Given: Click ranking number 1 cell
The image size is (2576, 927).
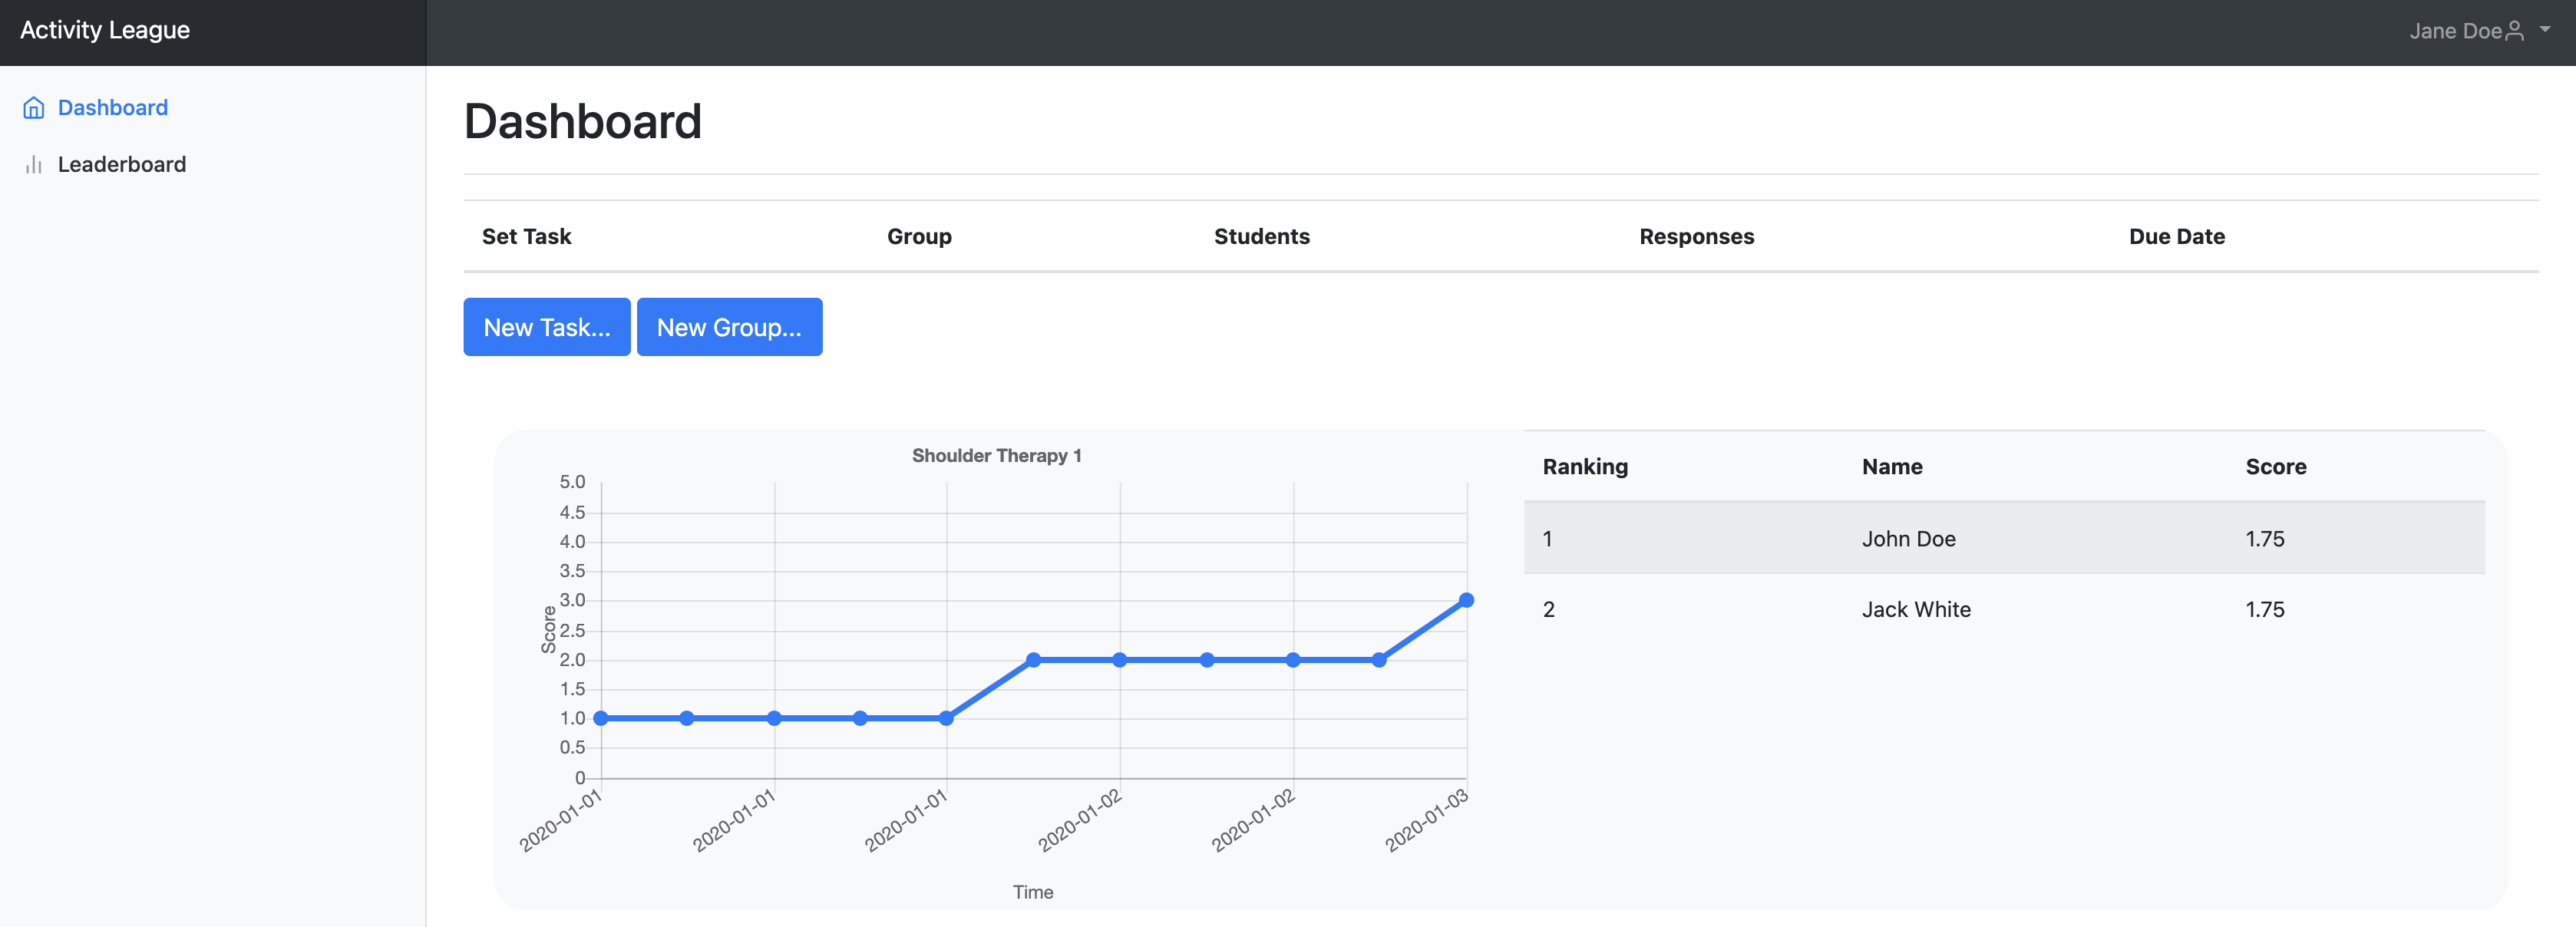Looking at the screenshot, I should pos(1547,539).
